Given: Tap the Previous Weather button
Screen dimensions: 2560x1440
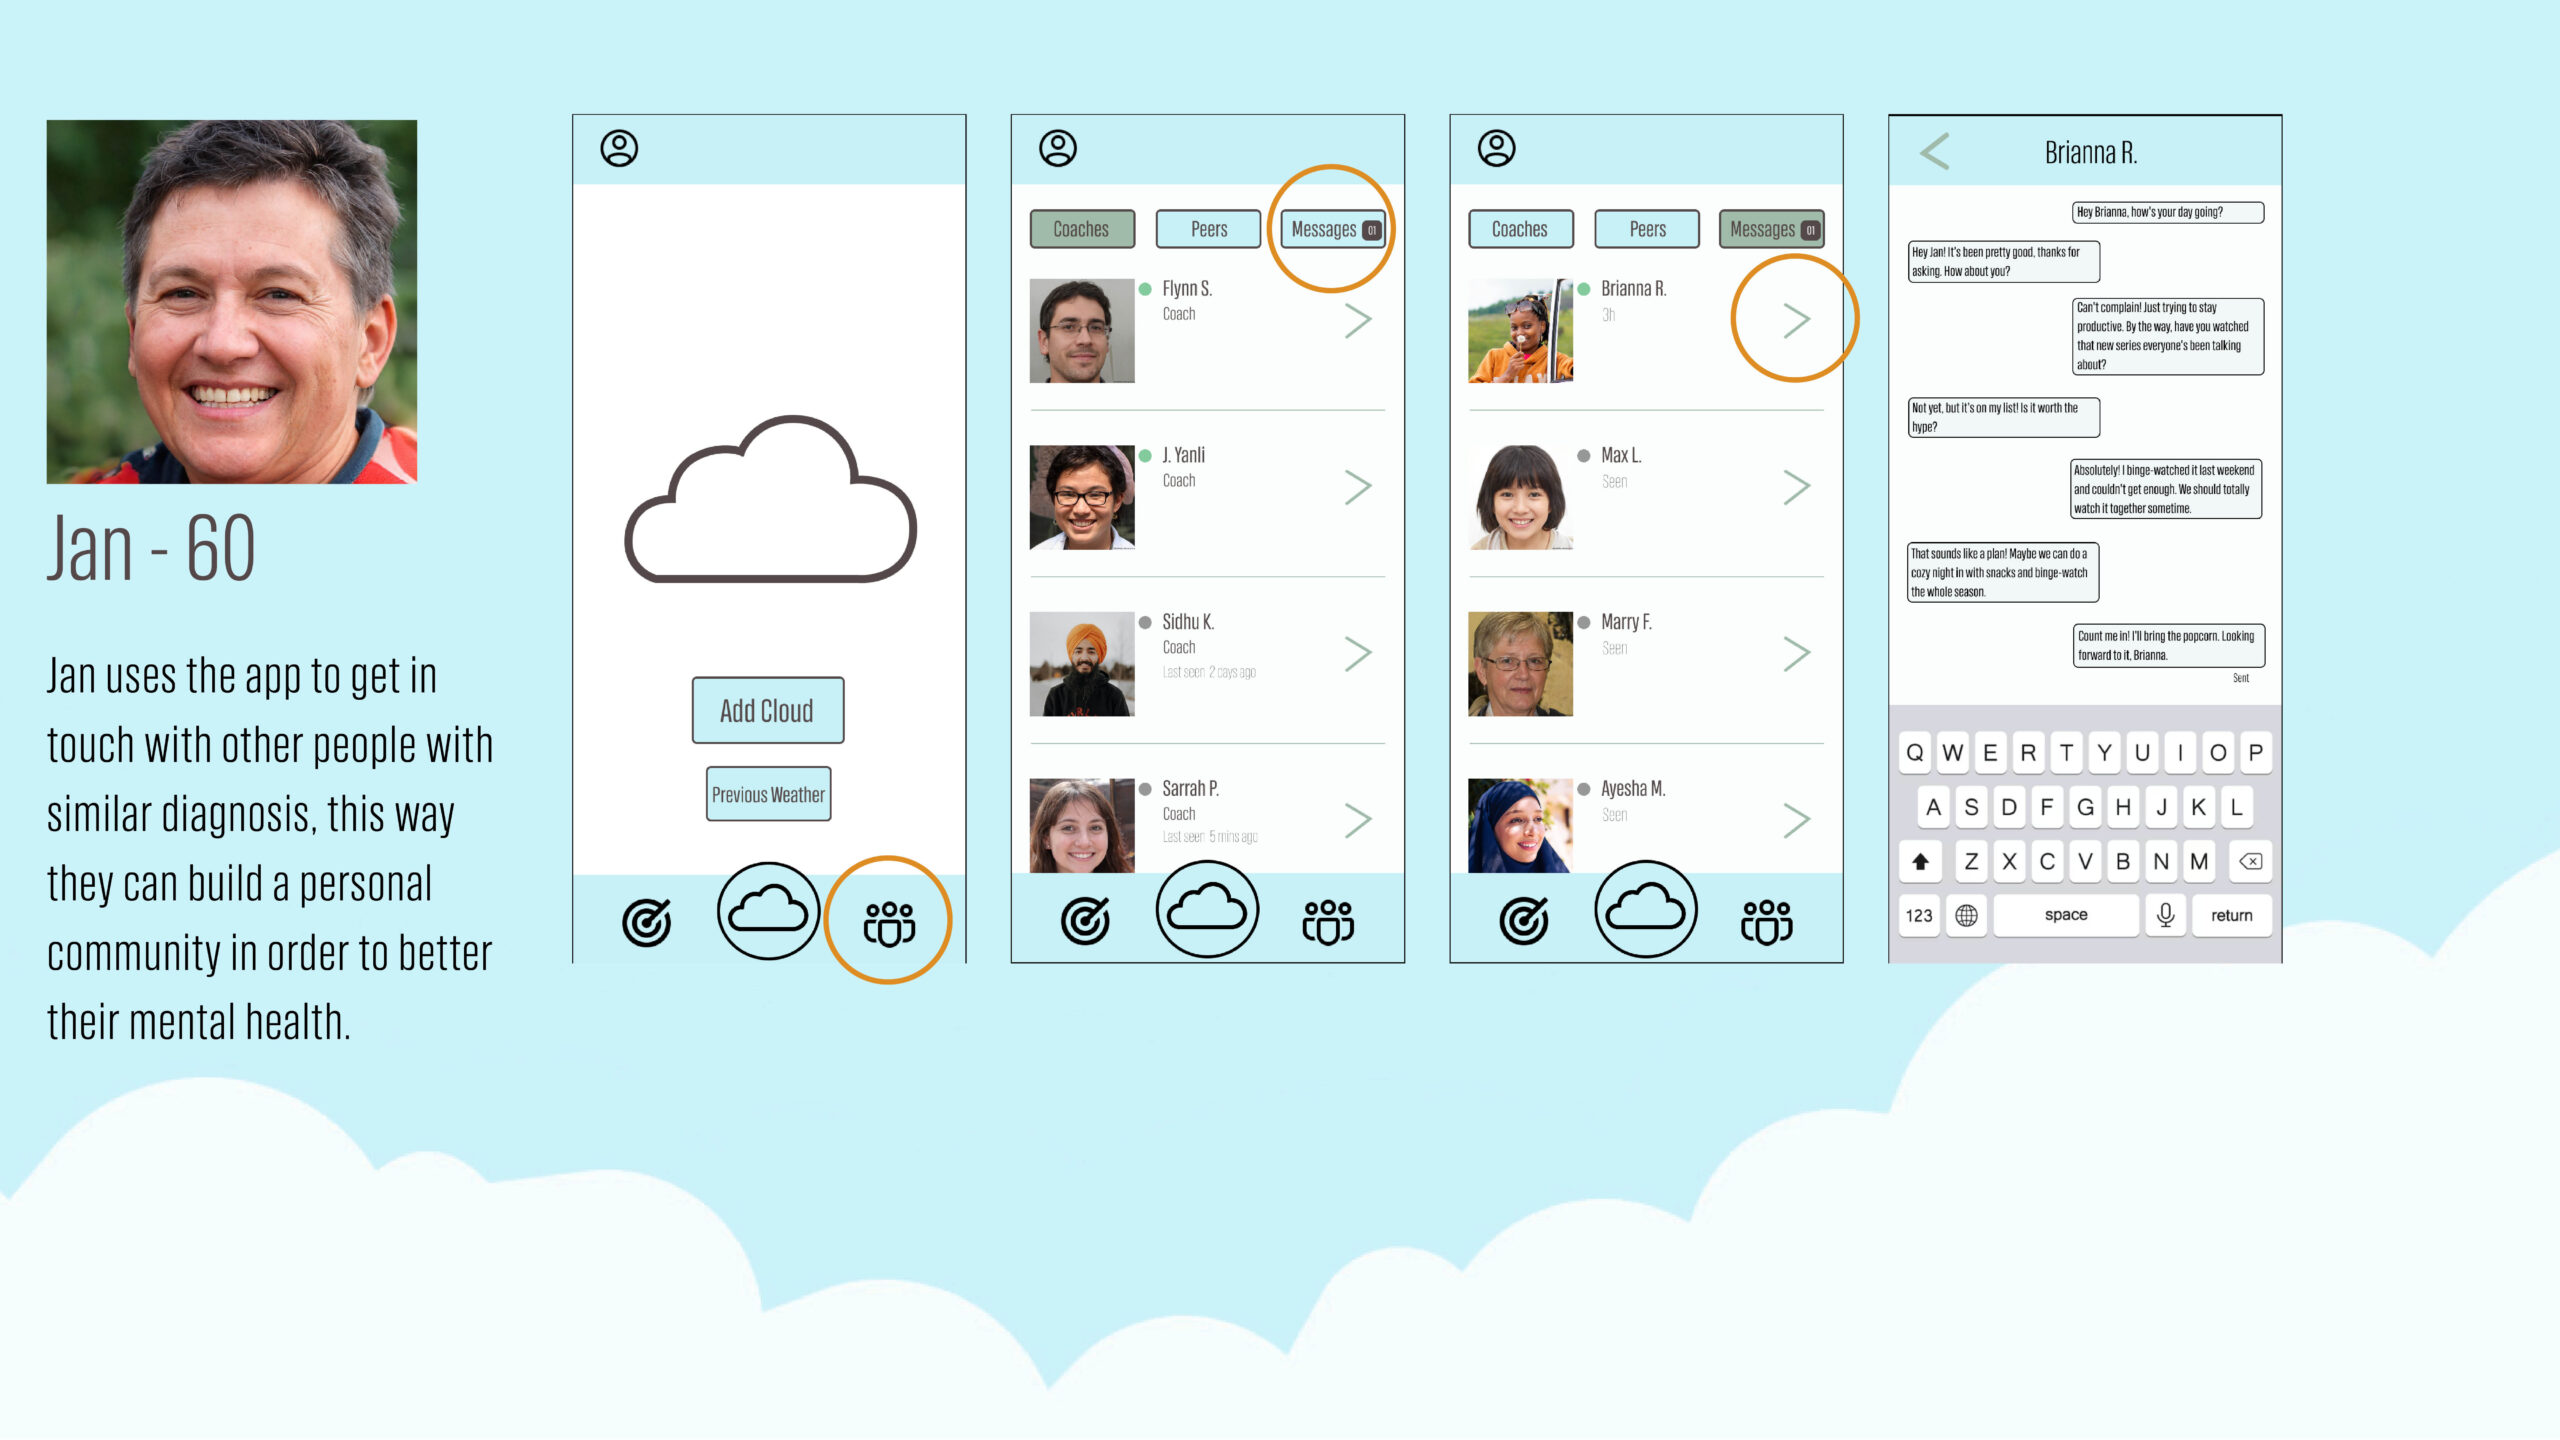Looking at the screenshot, I should (x=768, y=793).
